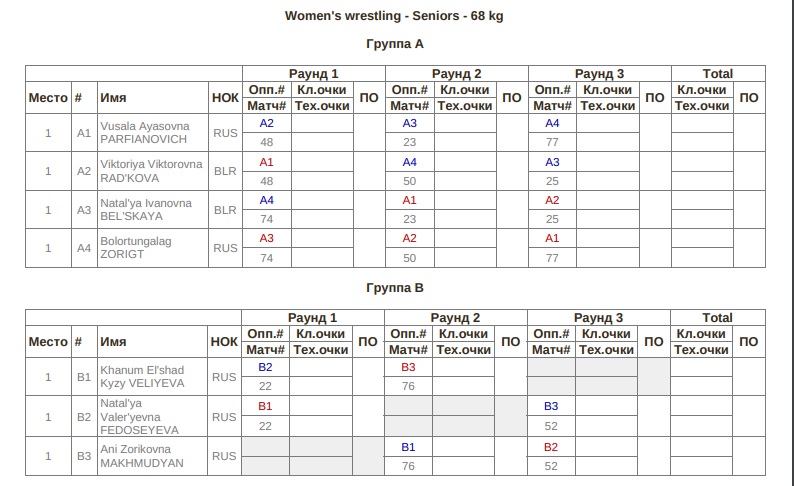794x486 pixels.
Task: Select Veliyeva's Round 2 opponent B3 link
Action: (x=408, y=367)
